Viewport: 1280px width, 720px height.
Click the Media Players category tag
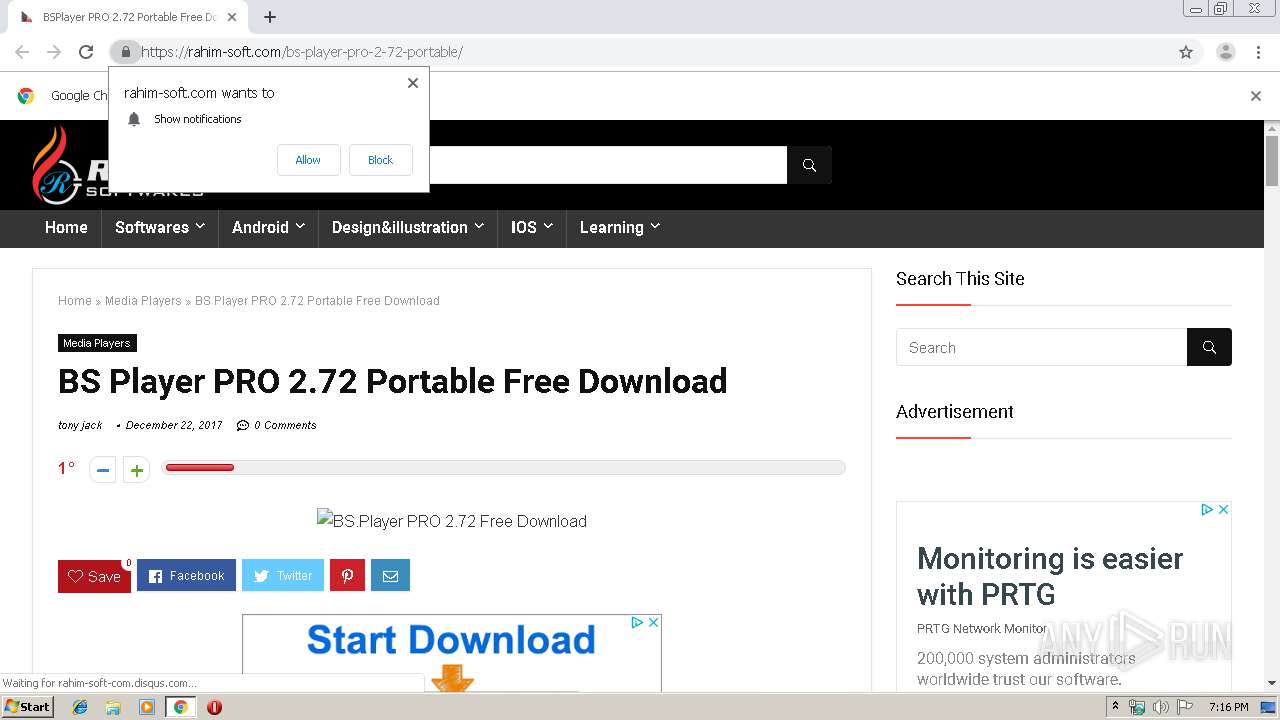[x=97, y=343]
